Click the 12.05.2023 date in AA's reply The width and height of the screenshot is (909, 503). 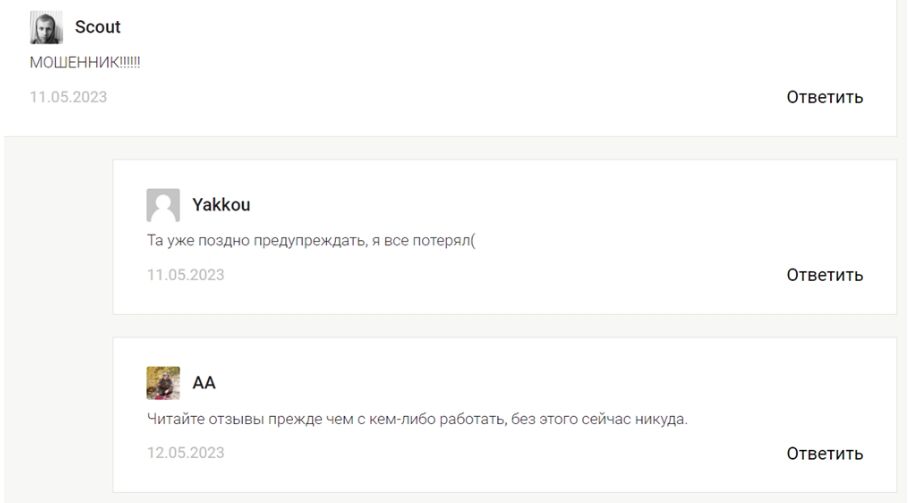185,452
